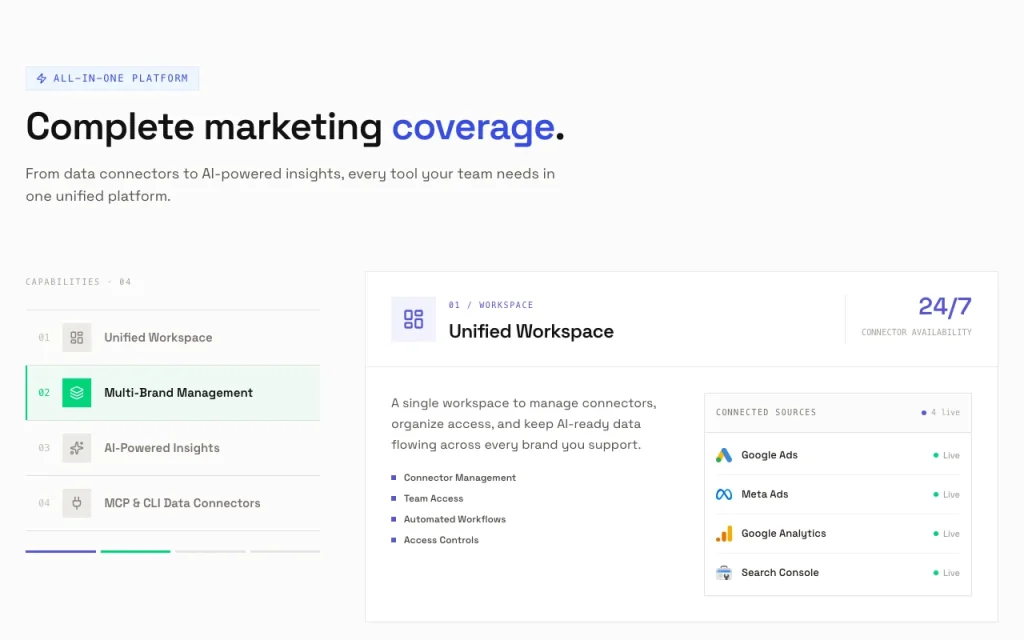Viewport: 1024px width, 640px height.
Task: Click the Team Access bullet item
Action: point(427,498)
